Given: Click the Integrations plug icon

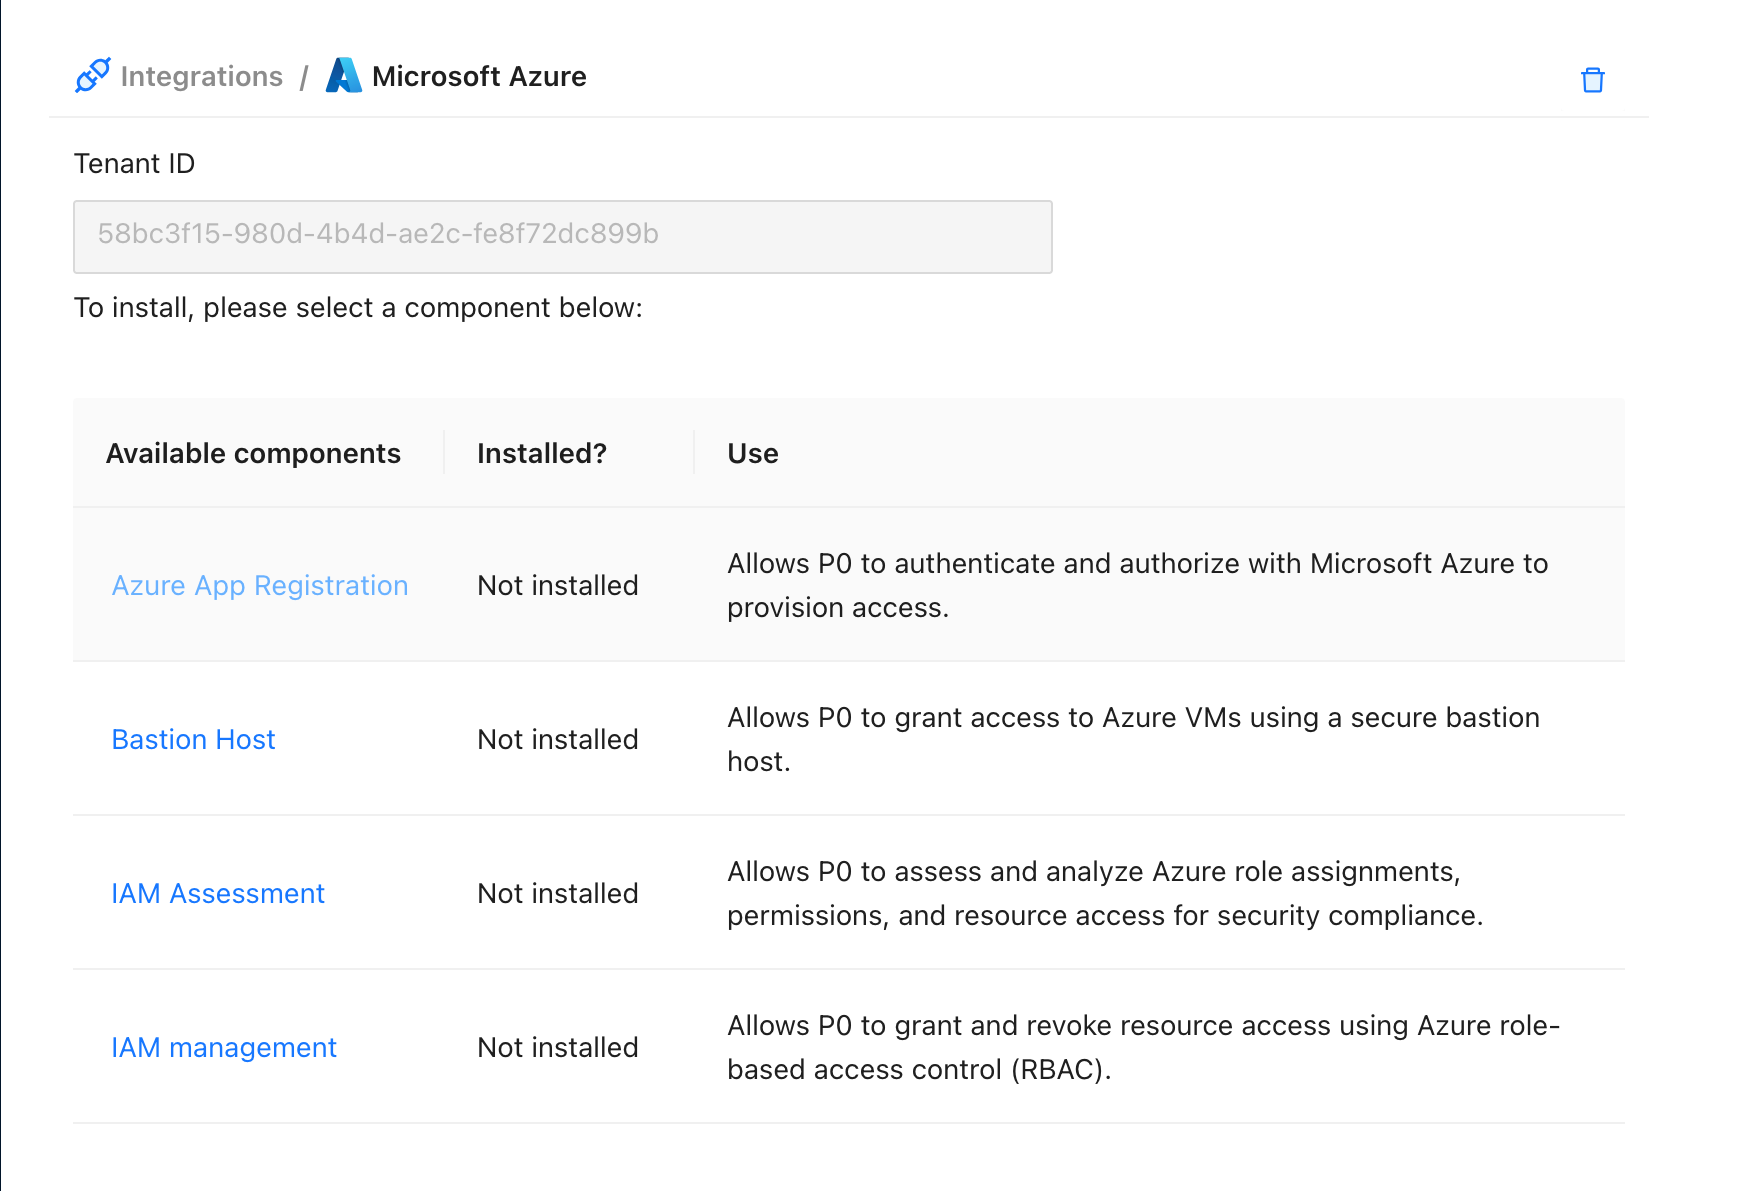Looking at the screenshot, I should point(93,76).
